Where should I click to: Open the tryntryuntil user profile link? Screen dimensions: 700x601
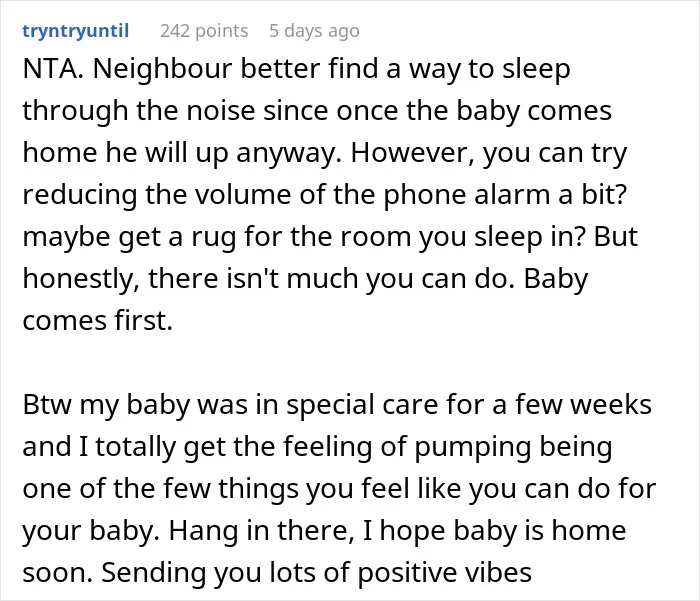pyautogui.click(x=75, y=31)
